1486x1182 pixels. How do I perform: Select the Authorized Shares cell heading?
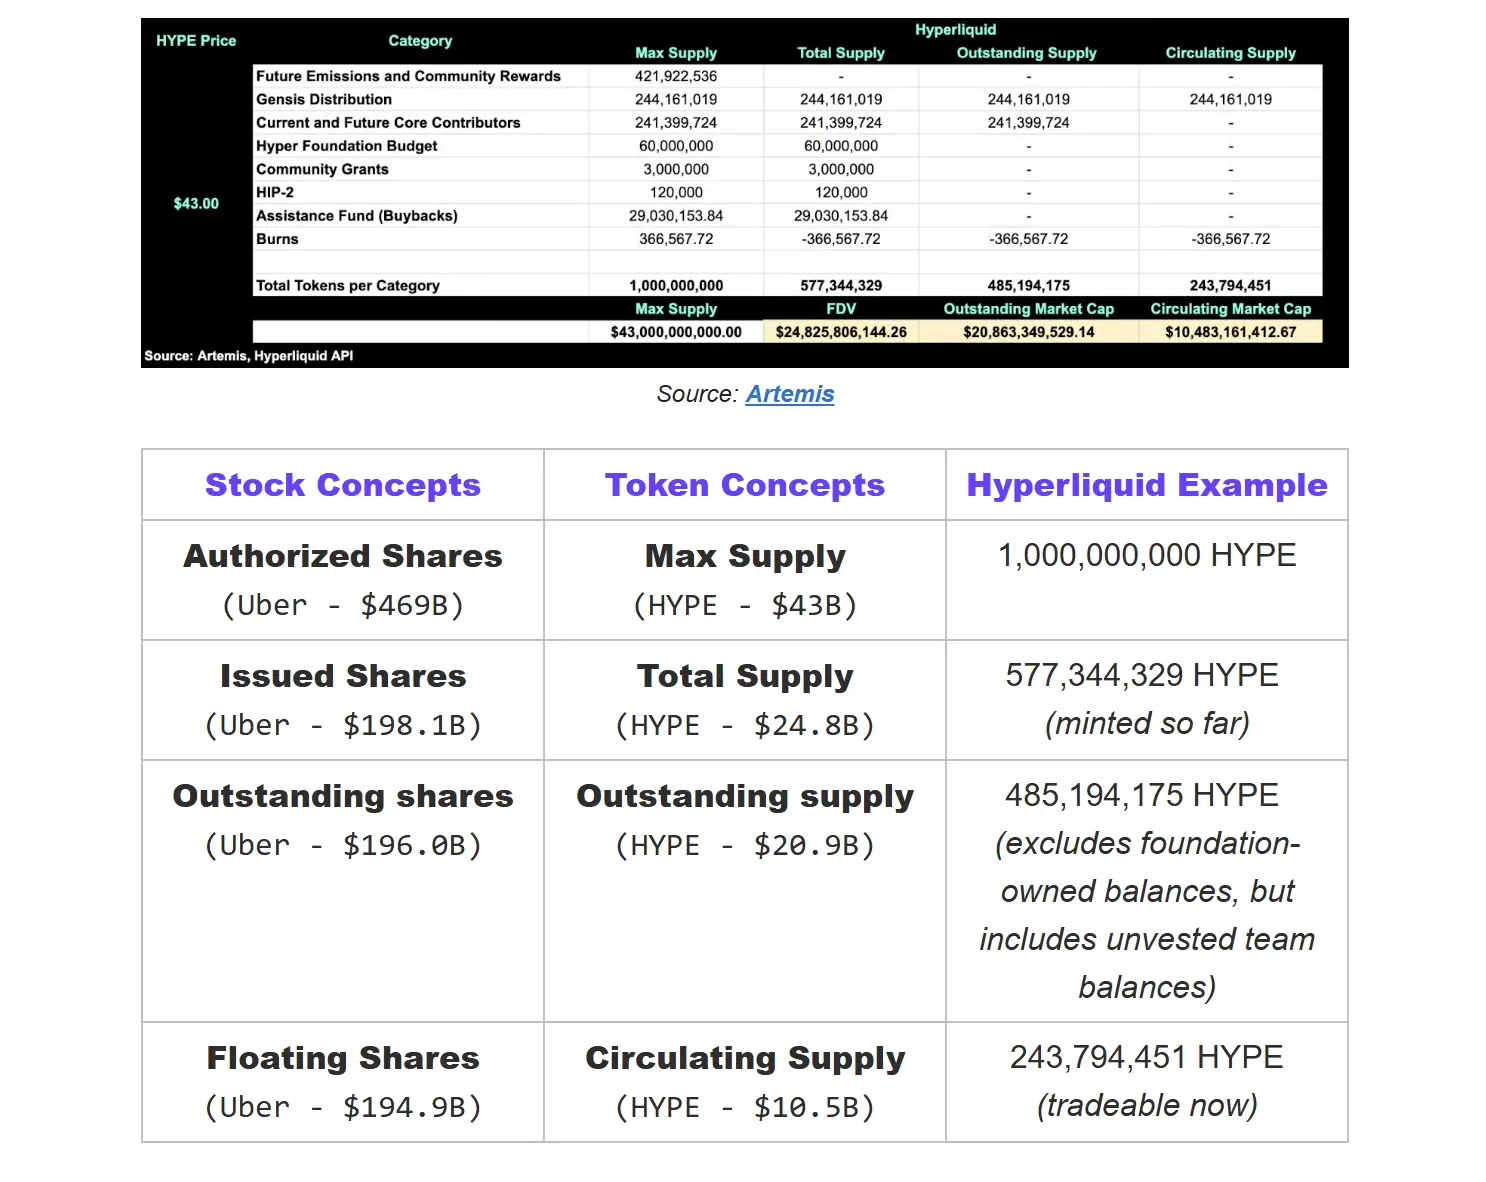coord(343,556)
